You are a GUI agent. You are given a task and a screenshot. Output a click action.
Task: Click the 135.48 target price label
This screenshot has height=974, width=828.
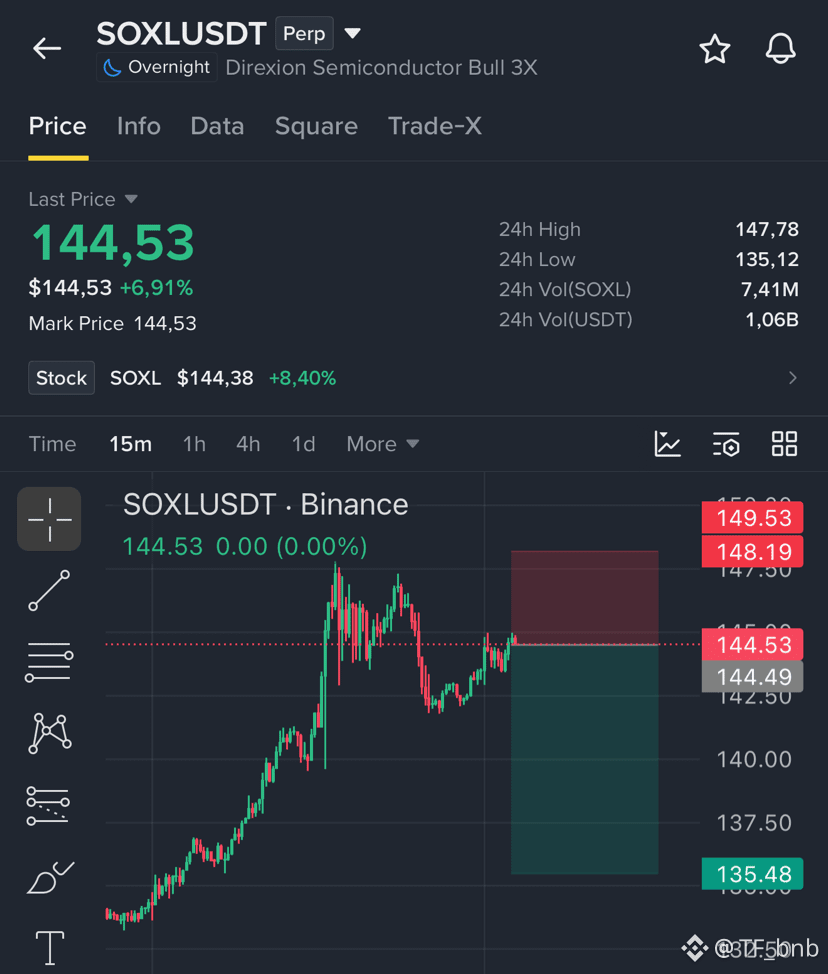click(x=752, y=874)
